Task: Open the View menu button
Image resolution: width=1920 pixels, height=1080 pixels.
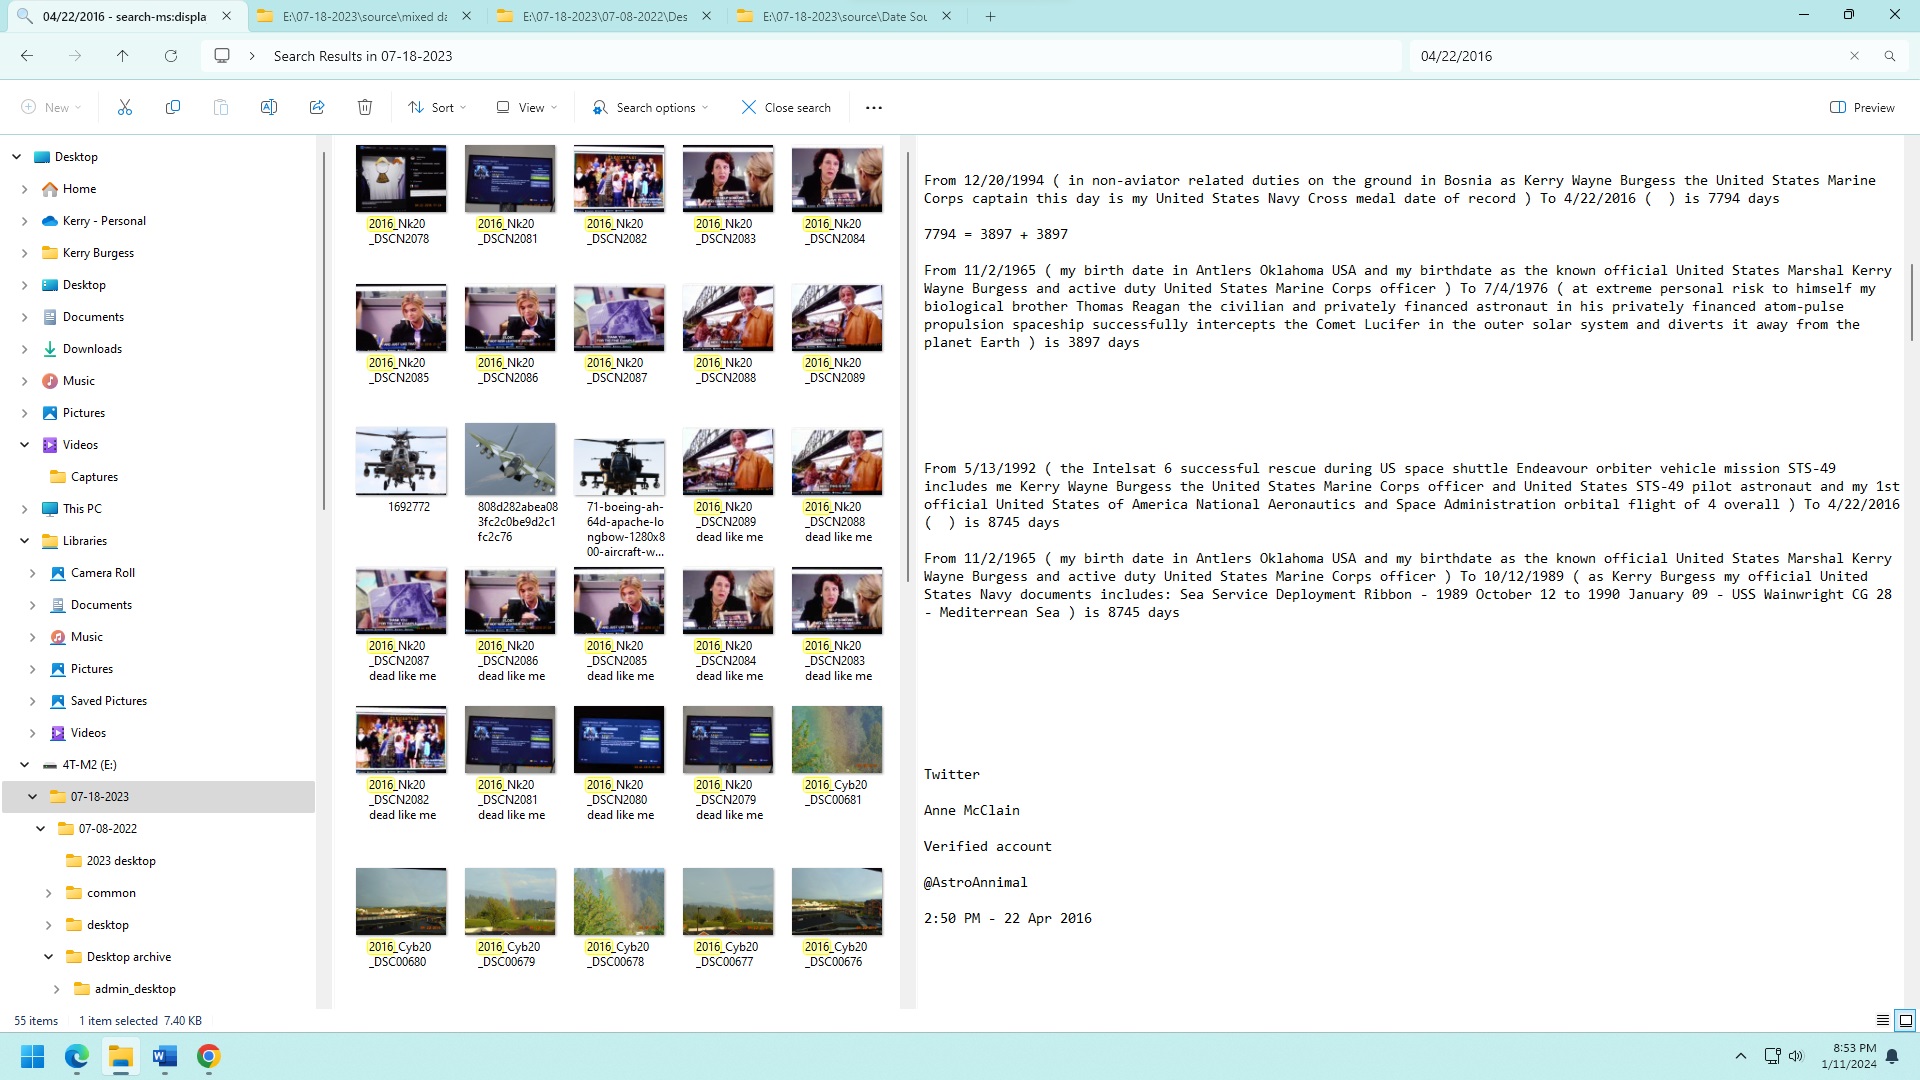Action: [527, 108]
